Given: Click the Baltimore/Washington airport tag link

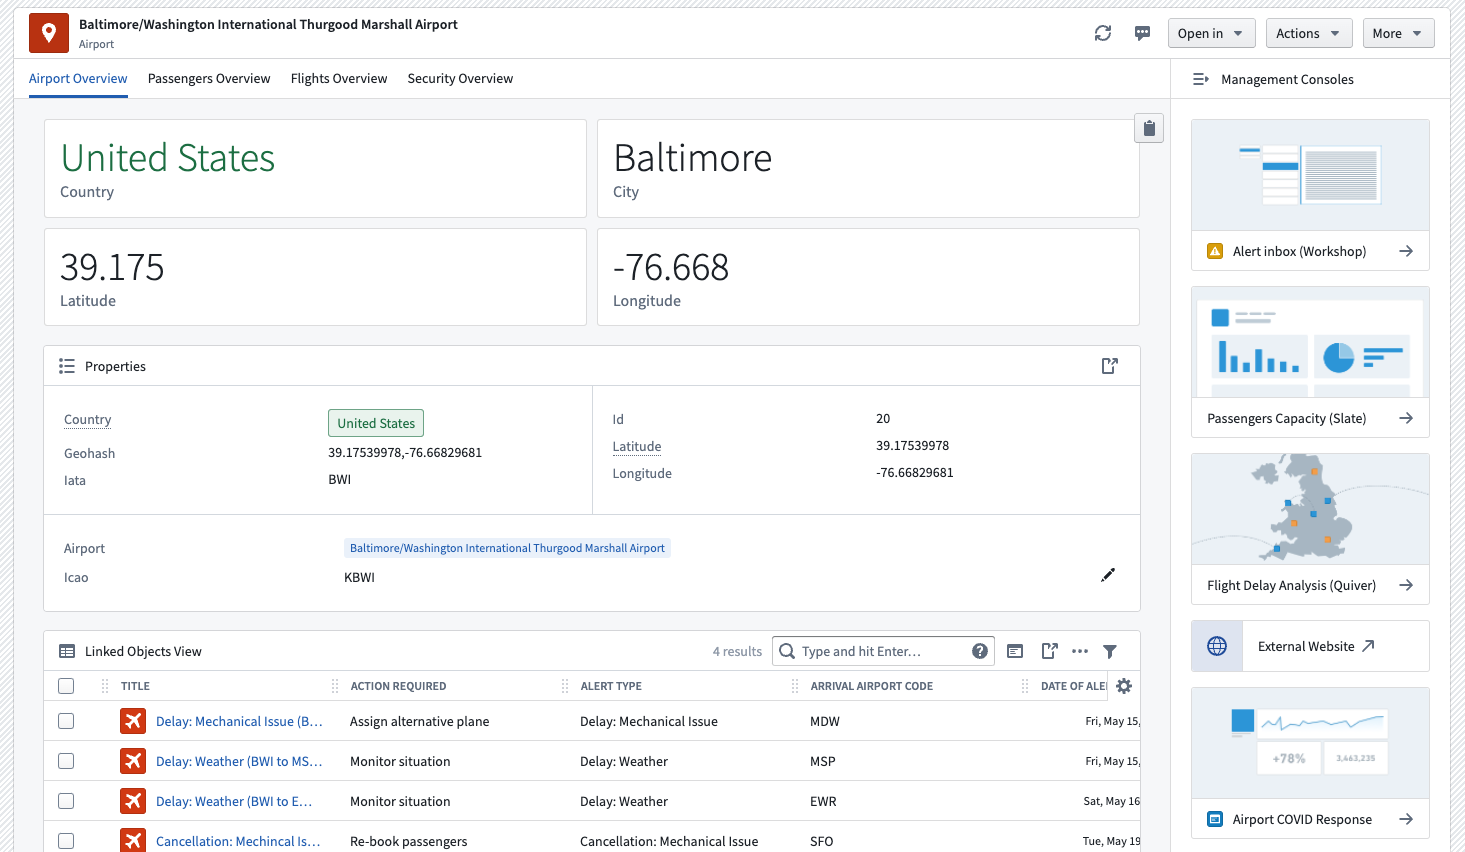Looking at the screenshot, I should pos(507,548).
